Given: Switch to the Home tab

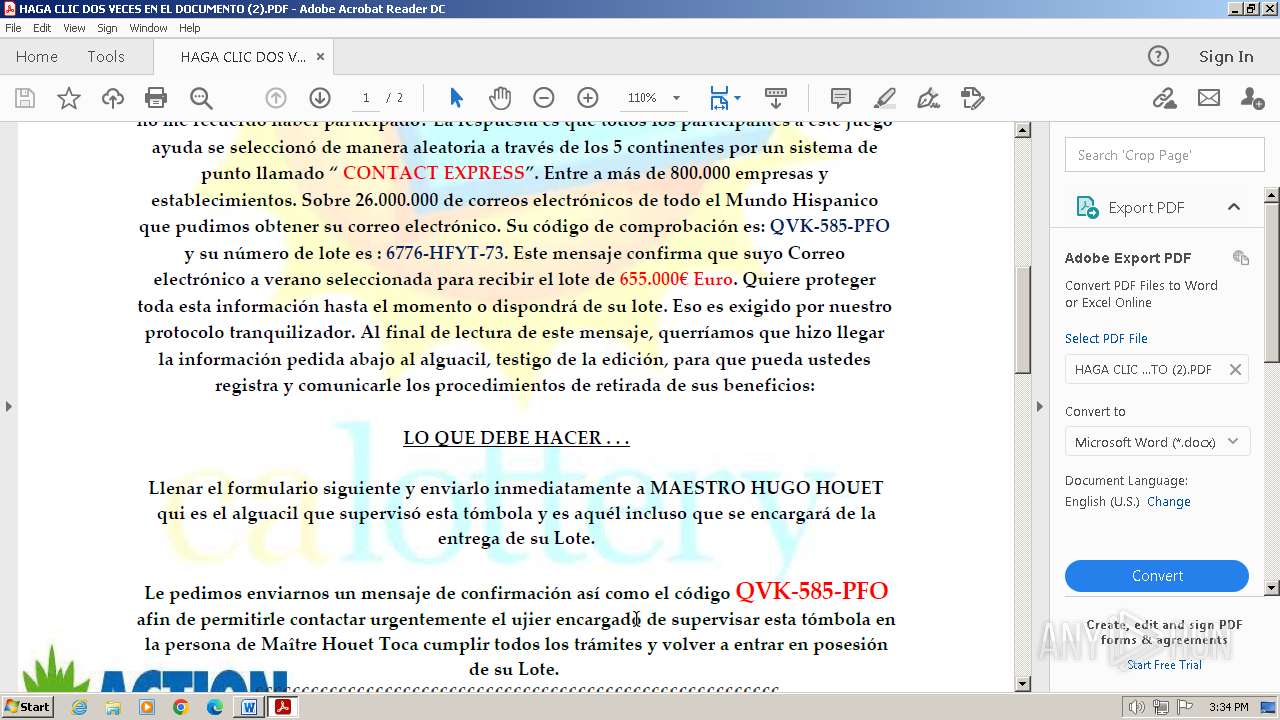Looking at the screenshot, I should pos(37,57).
